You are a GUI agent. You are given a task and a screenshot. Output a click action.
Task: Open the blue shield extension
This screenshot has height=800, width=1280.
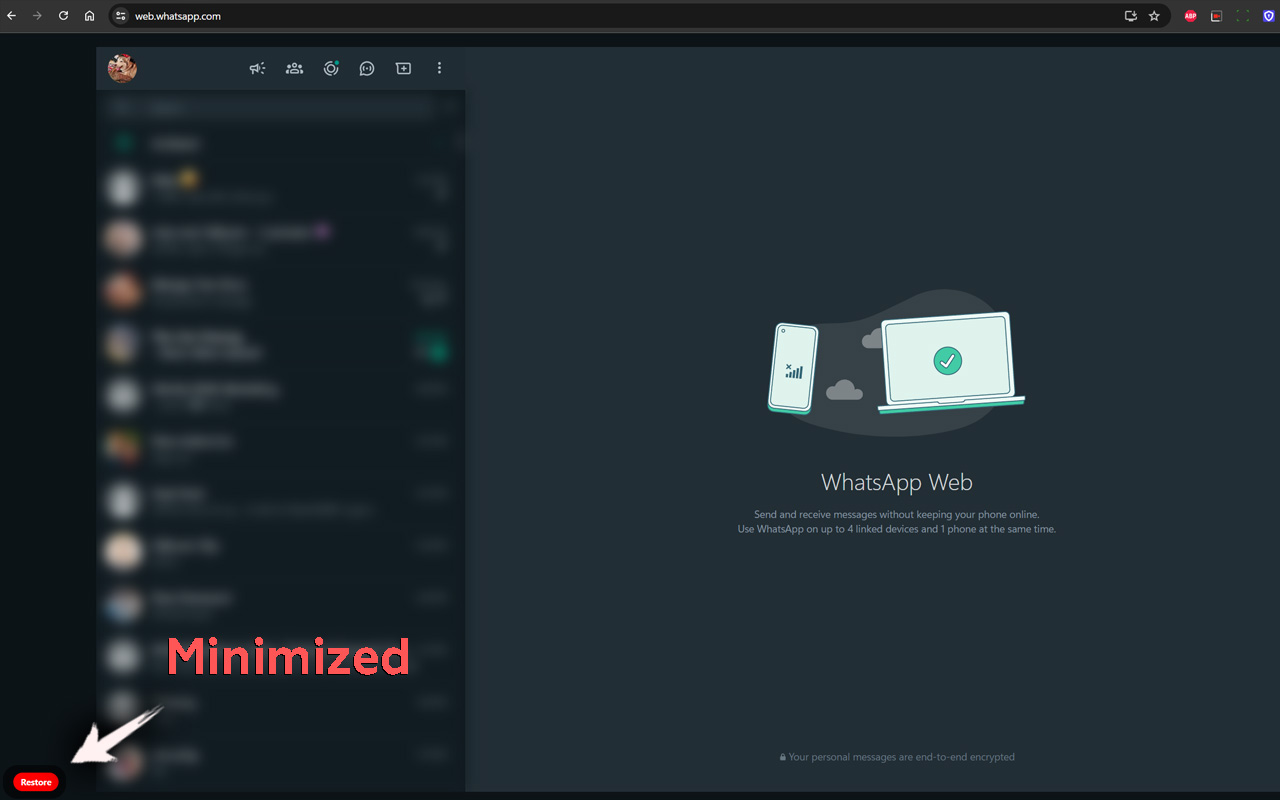(x=1269, y=16)
